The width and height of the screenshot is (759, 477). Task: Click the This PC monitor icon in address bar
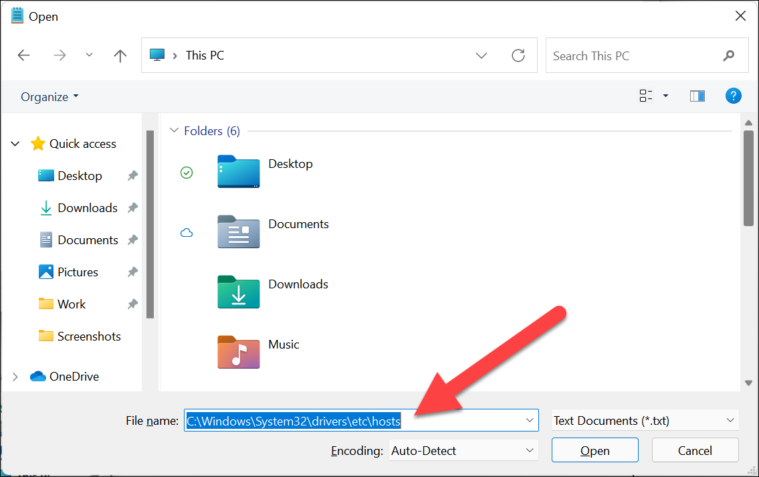click(x=157, y=55)
